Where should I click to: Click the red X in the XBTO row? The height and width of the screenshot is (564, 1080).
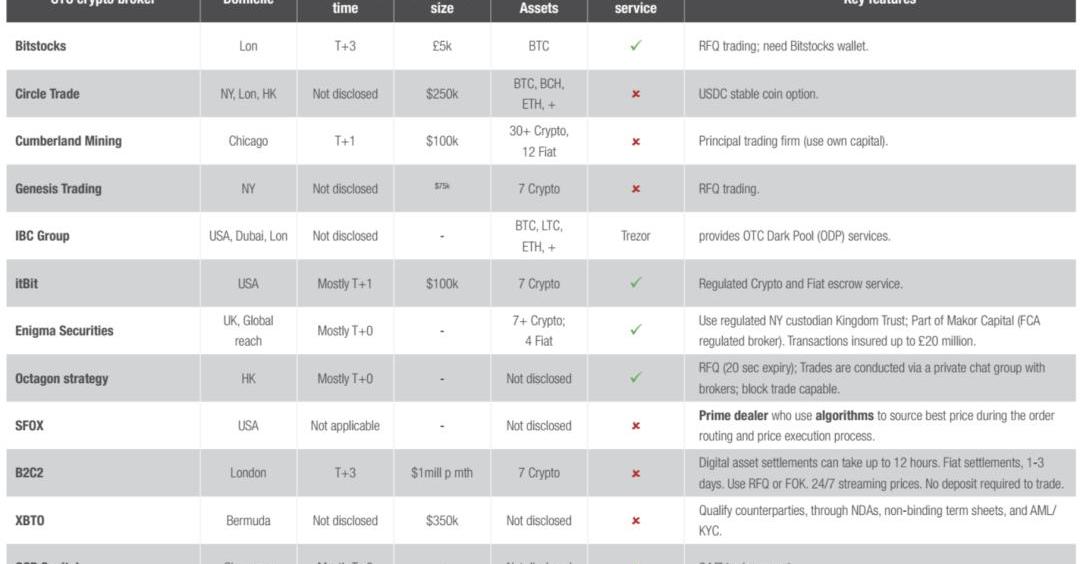coord(636,521)
